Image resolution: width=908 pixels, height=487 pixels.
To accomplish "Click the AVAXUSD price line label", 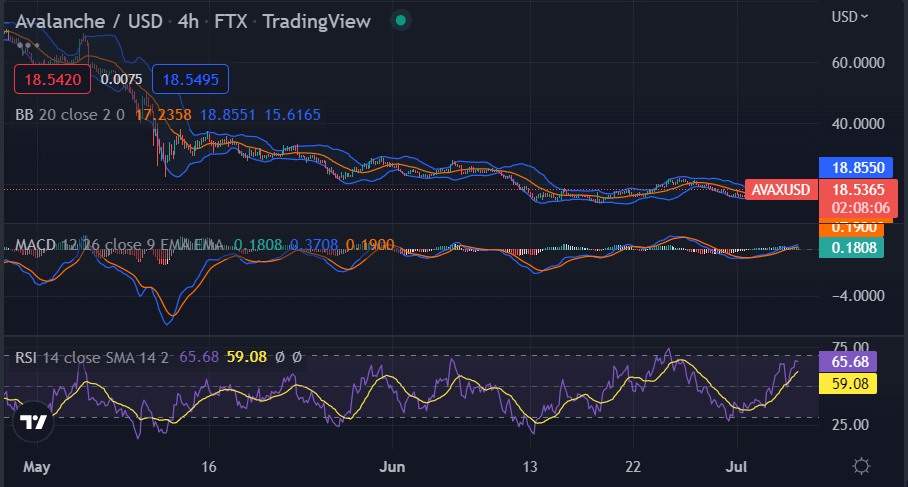I will 781,189.
